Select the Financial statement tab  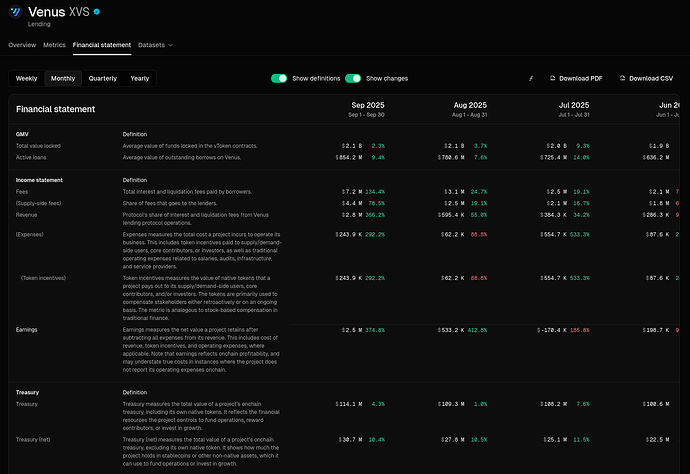coord(101,45)
